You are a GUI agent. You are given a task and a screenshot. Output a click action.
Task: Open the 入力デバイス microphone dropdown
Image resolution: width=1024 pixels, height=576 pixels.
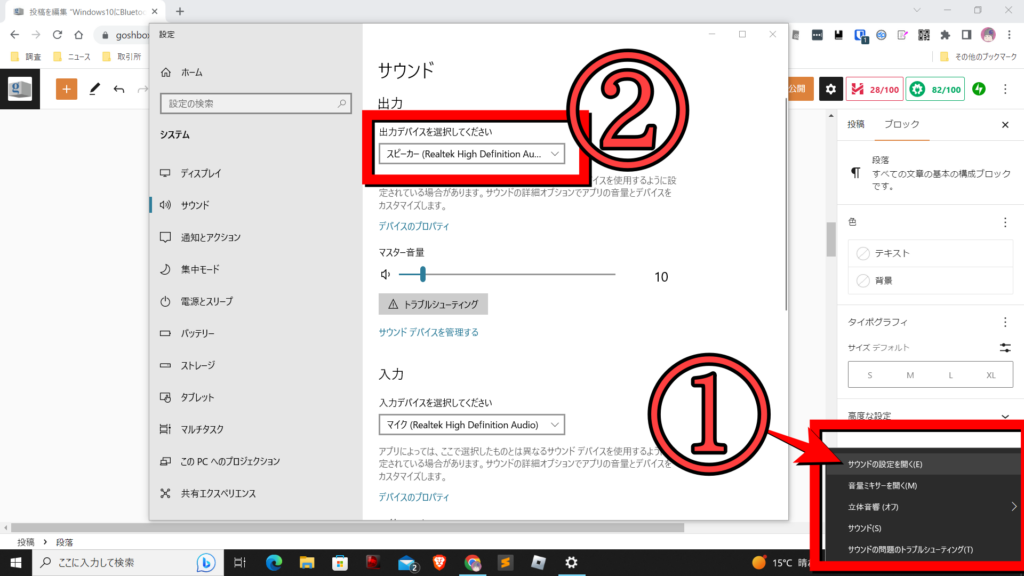tap(471, 425)
